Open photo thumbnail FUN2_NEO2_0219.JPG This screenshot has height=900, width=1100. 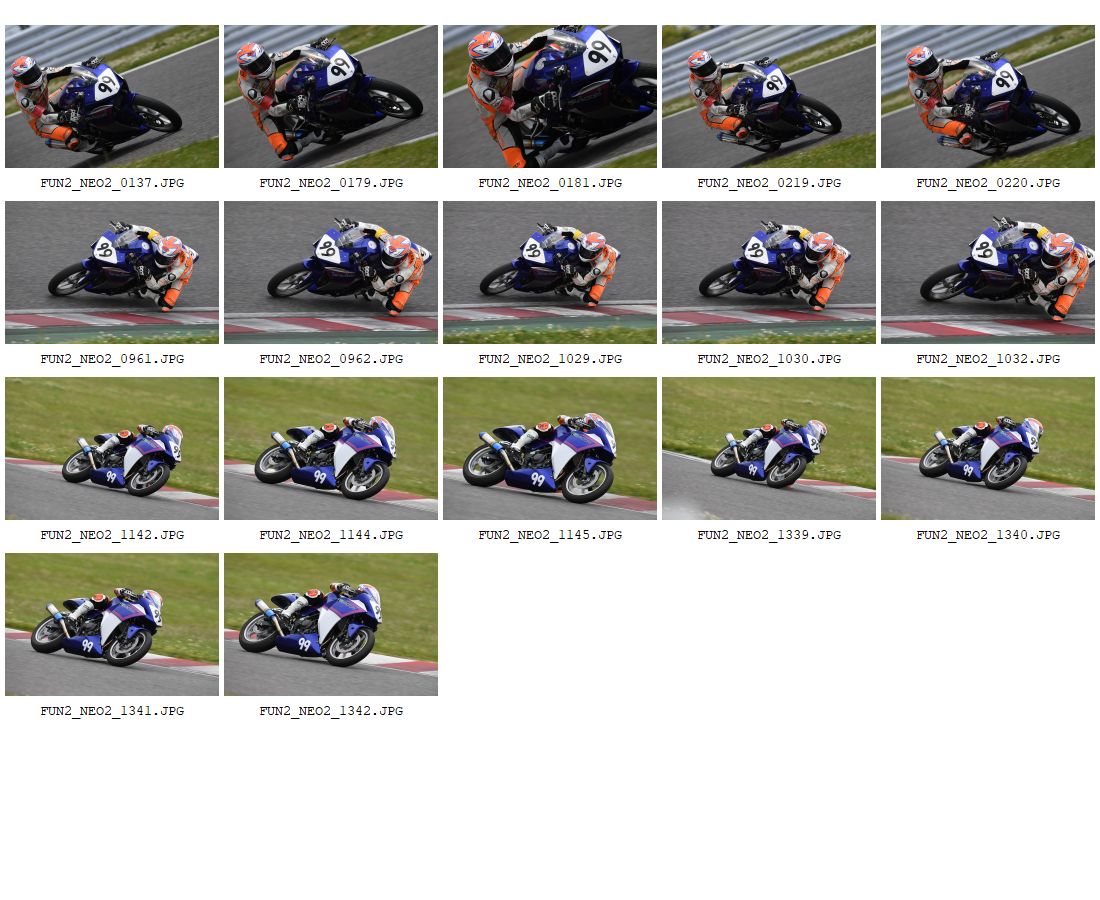tap(769, 97)
